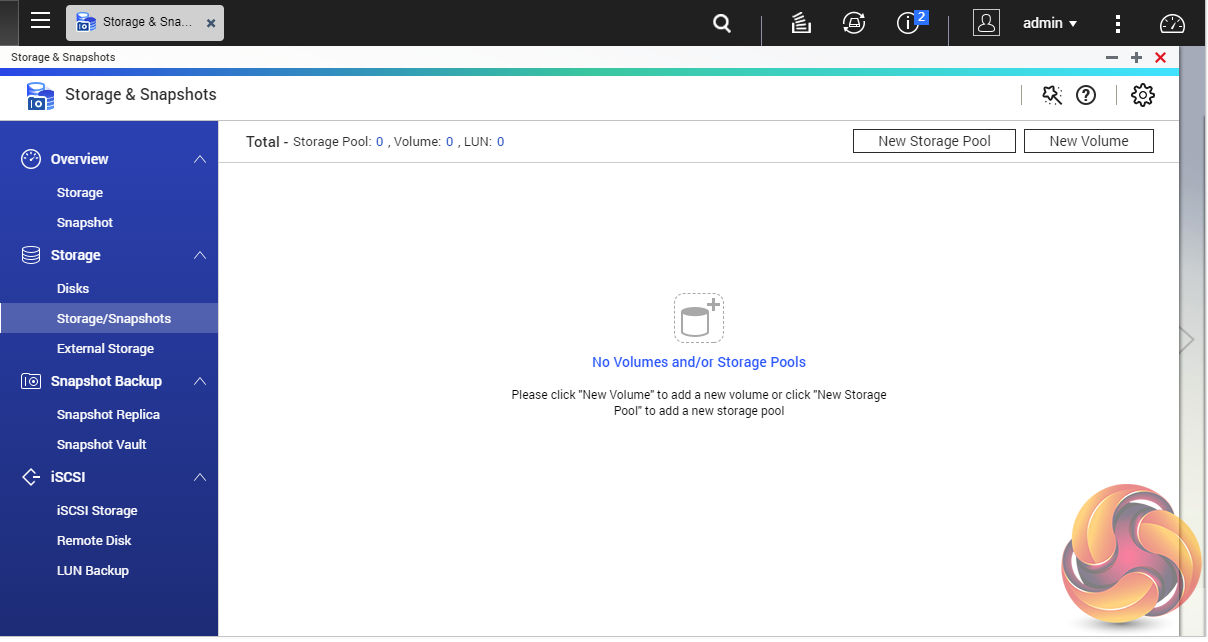Open LUN Backup page

point(93,570)
